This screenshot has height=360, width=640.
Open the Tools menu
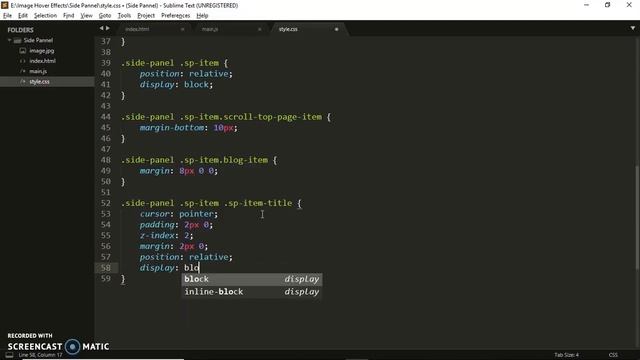124,16
